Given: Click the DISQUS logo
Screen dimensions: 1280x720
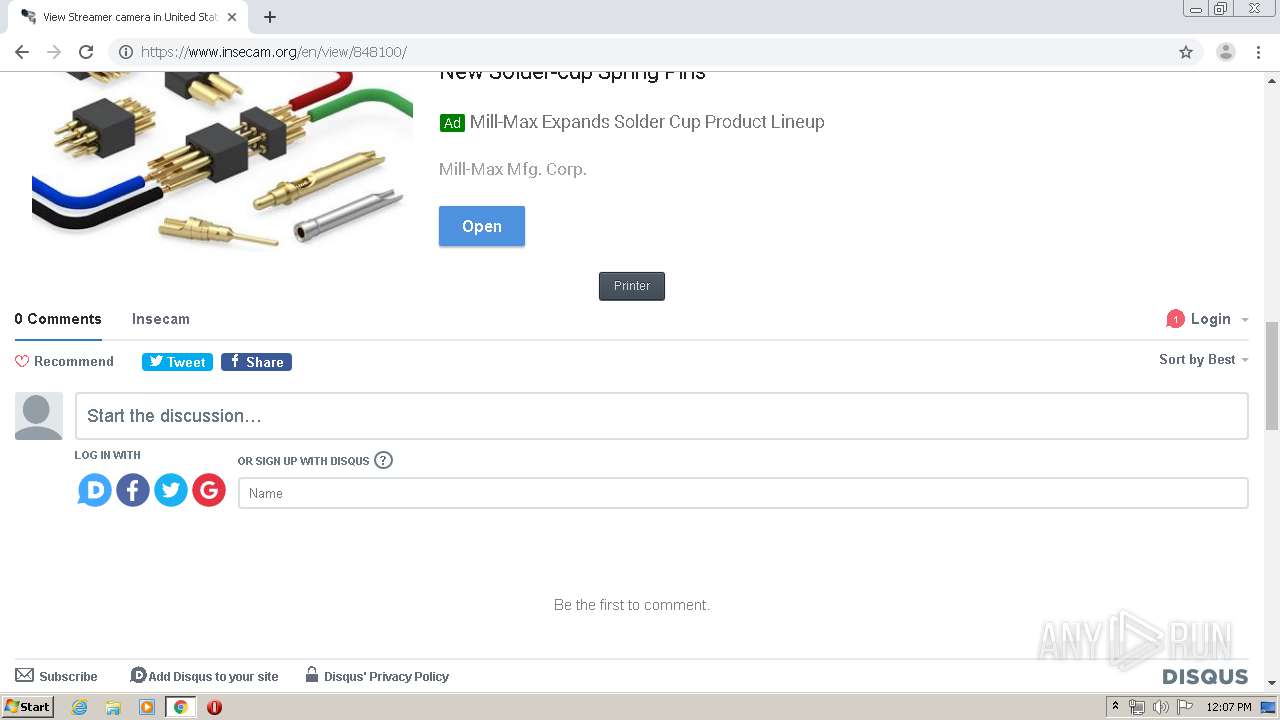Looking at the screenshot, I should pos(1205,677).
